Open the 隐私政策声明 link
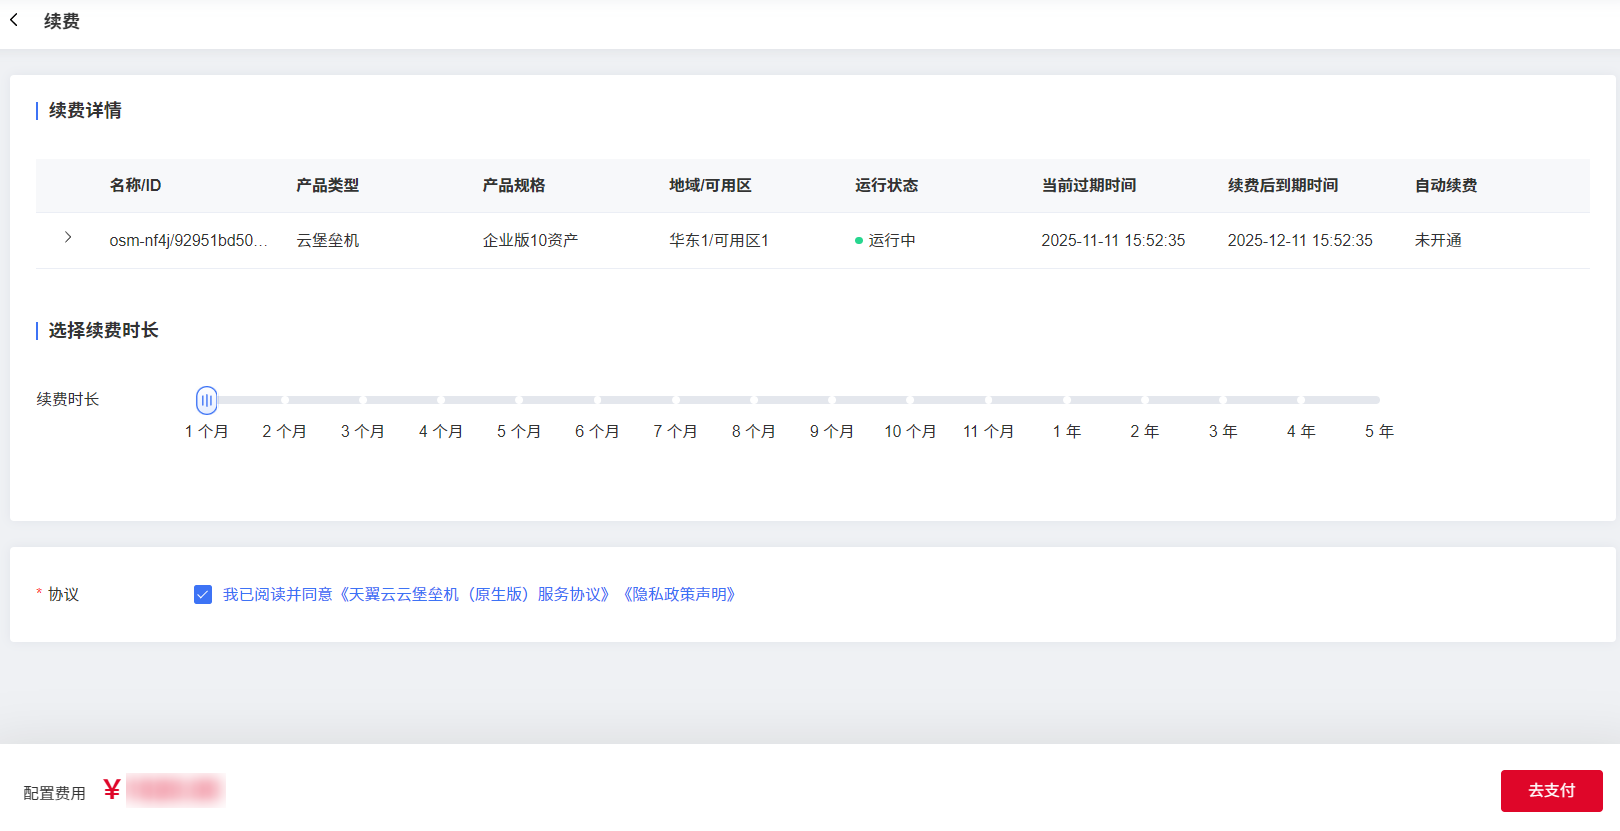This screenshot has width=1620, height=831. point(679,595)
